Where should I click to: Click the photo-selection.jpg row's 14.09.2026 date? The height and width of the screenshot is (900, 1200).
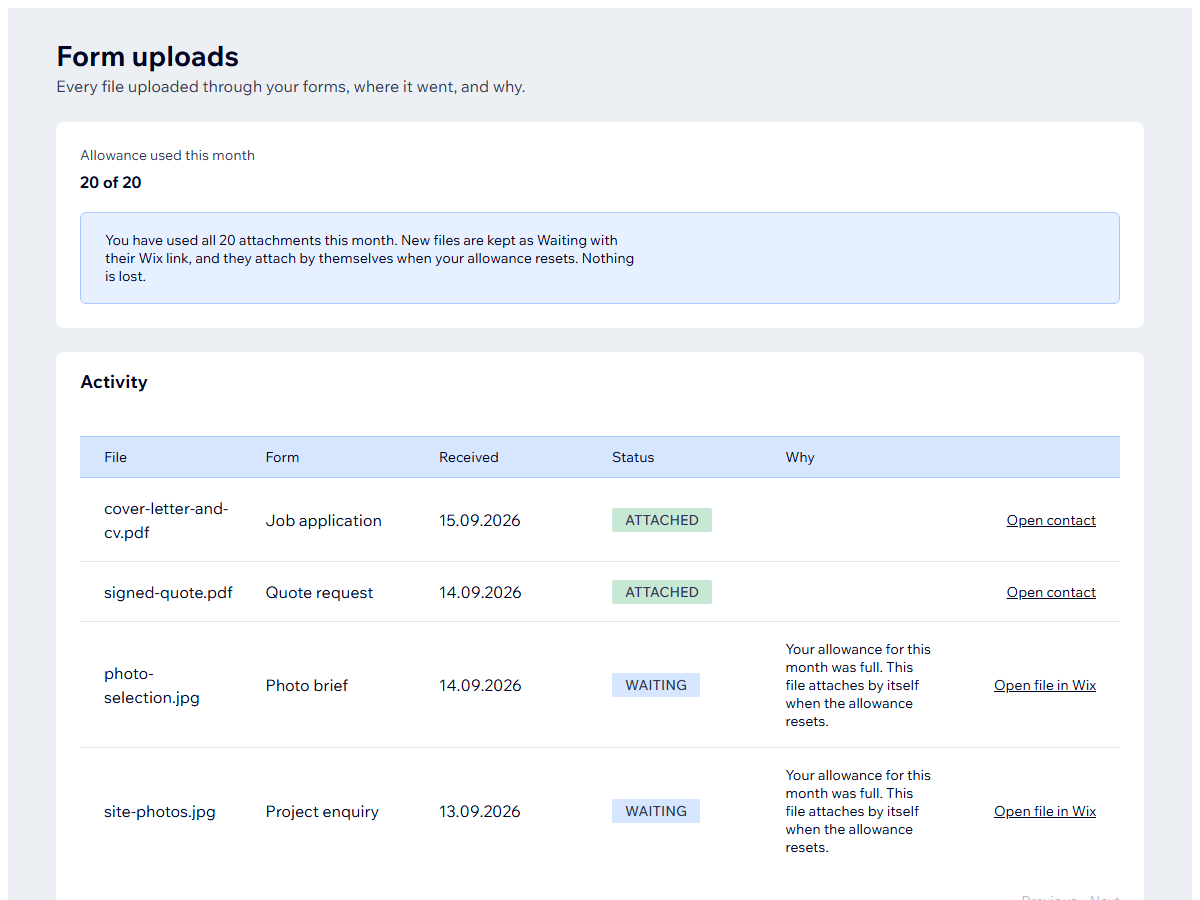tap(480, 685)
